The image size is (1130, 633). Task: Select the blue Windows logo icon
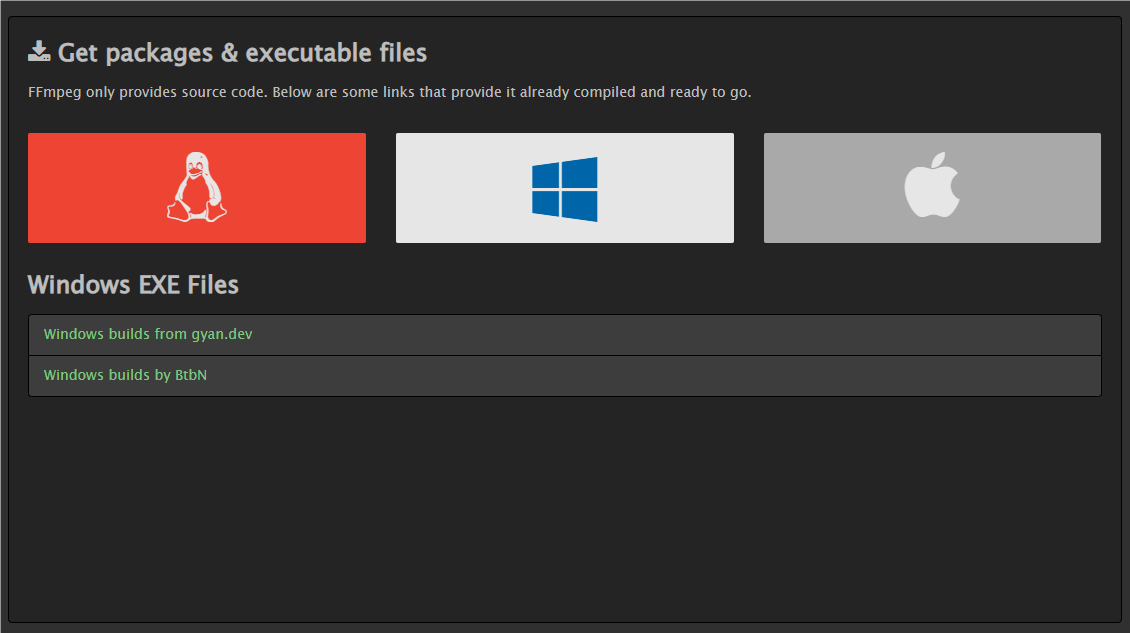point(564,188)
